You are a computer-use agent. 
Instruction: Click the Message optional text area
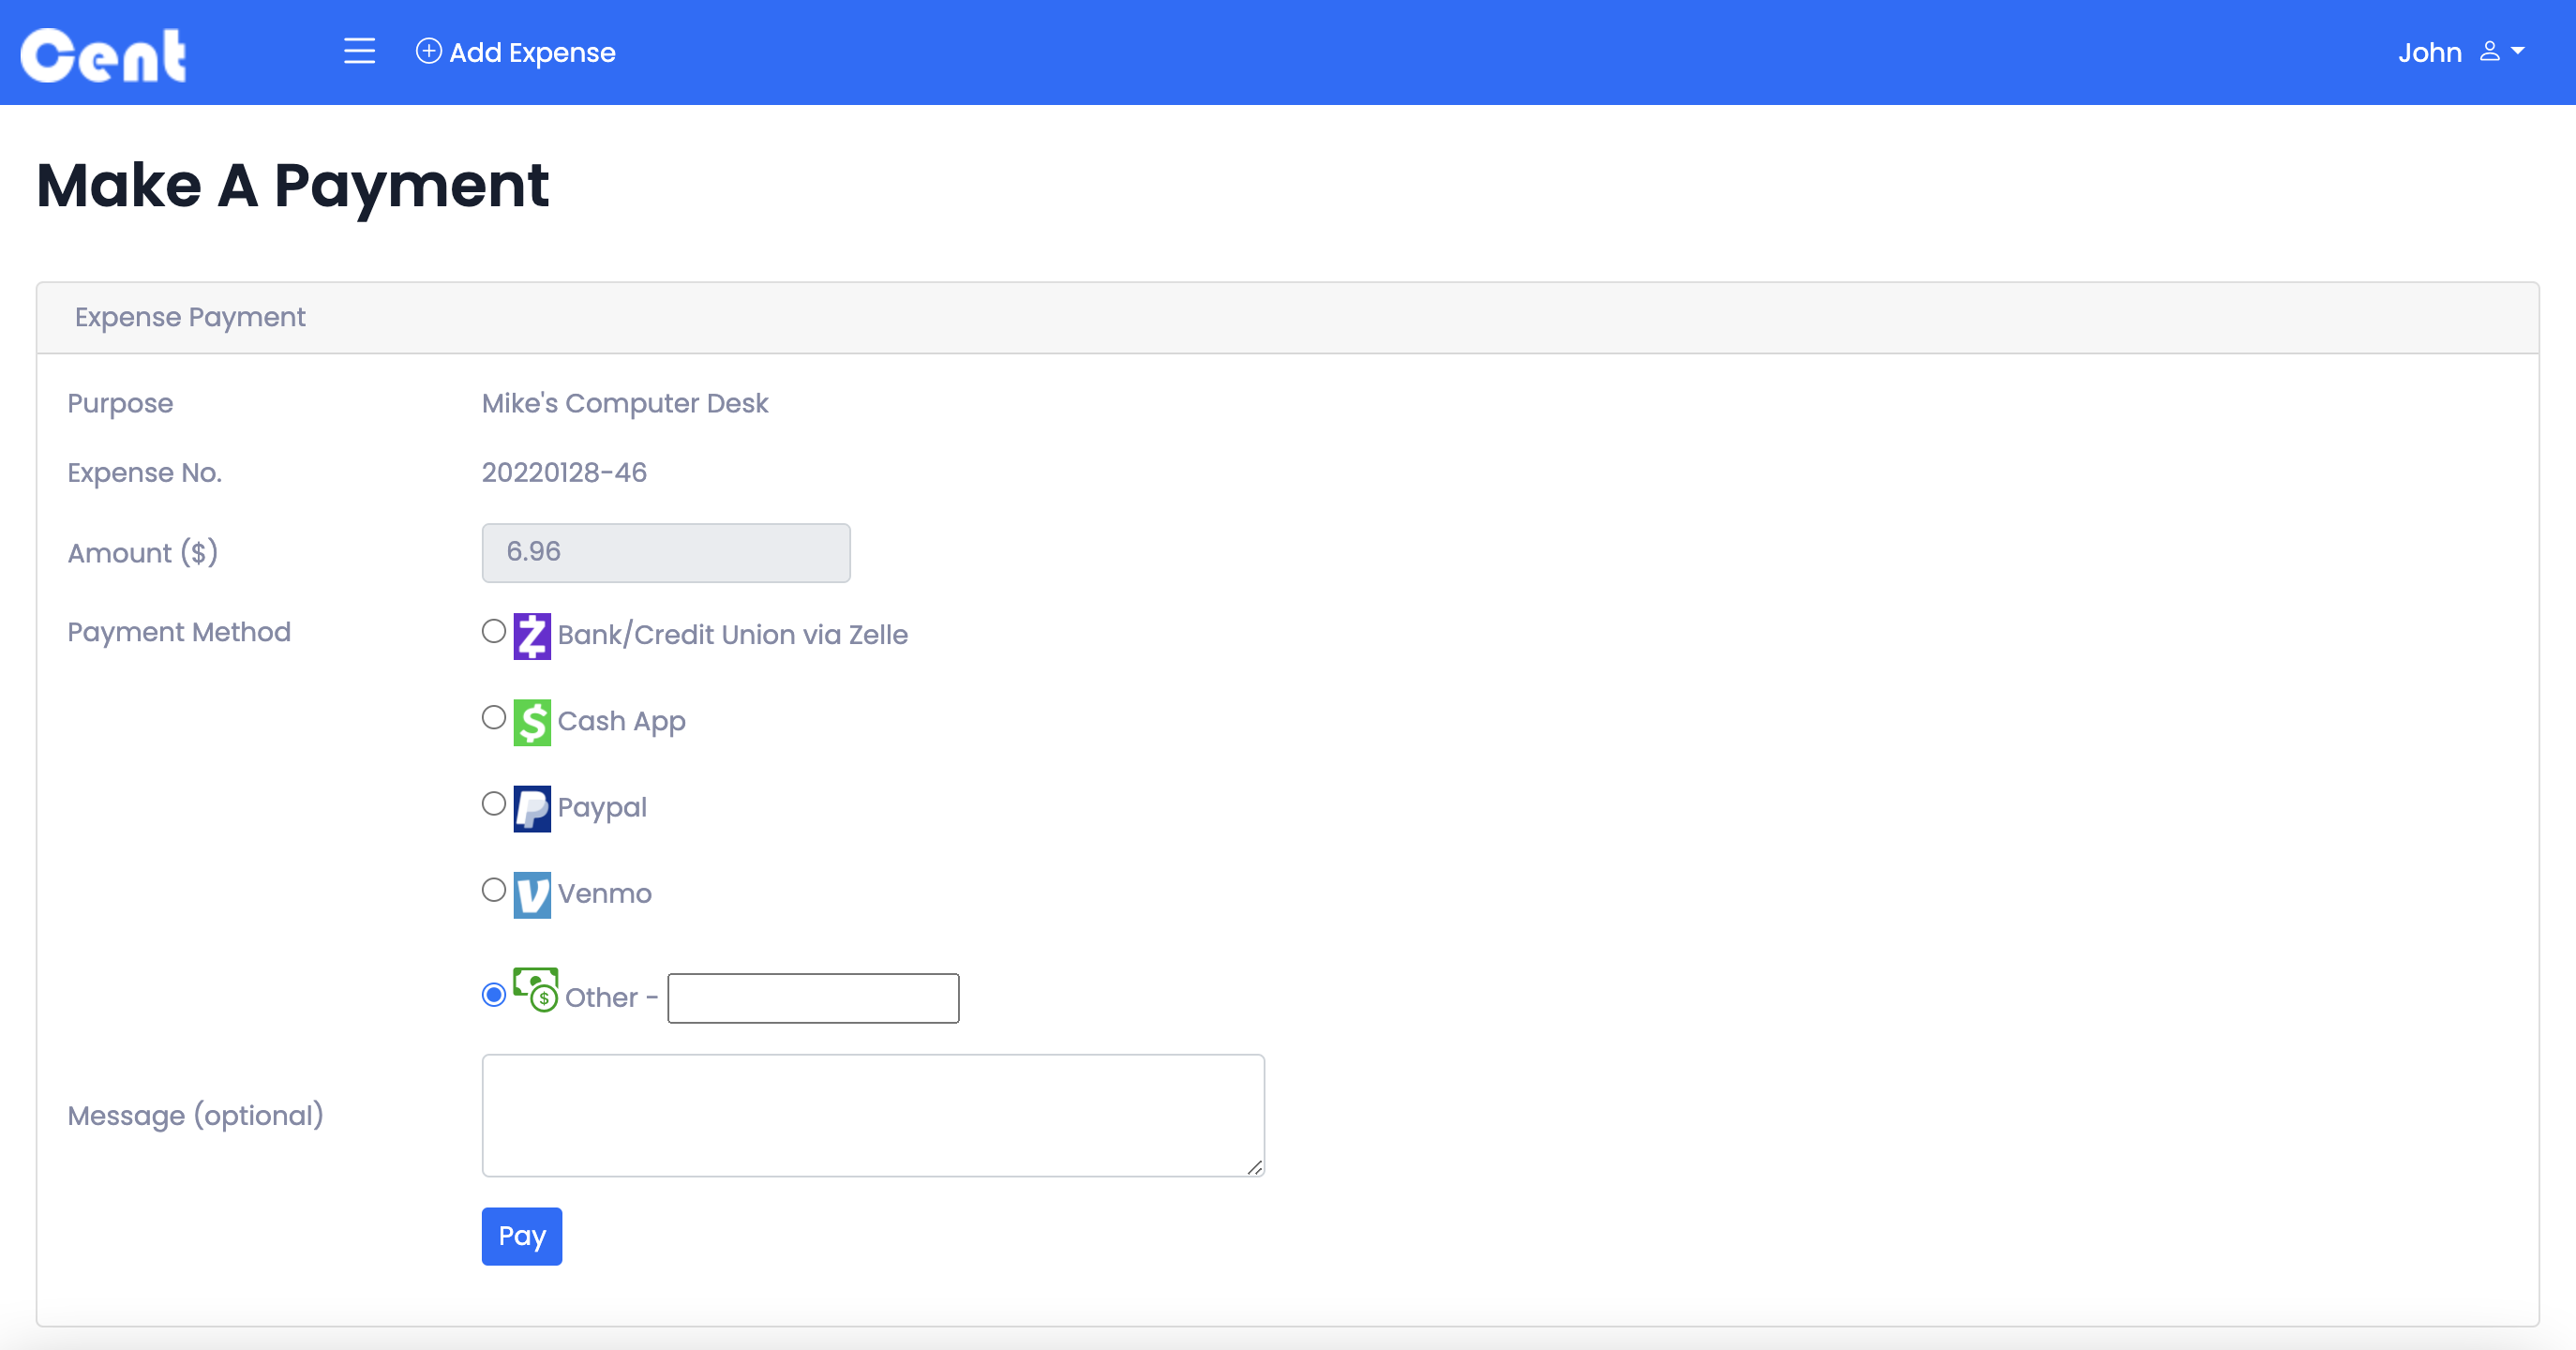click(873, 1113)
